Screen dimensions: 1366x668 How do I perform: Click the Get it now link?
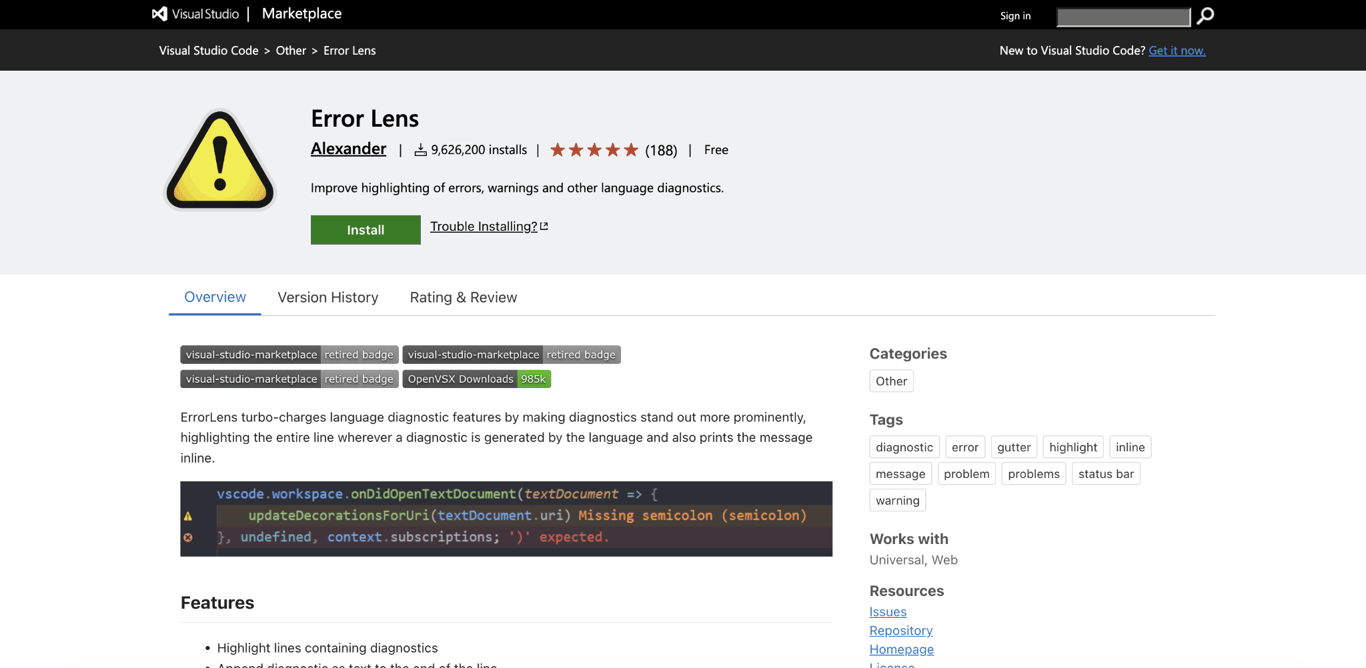coord(1177,50)
